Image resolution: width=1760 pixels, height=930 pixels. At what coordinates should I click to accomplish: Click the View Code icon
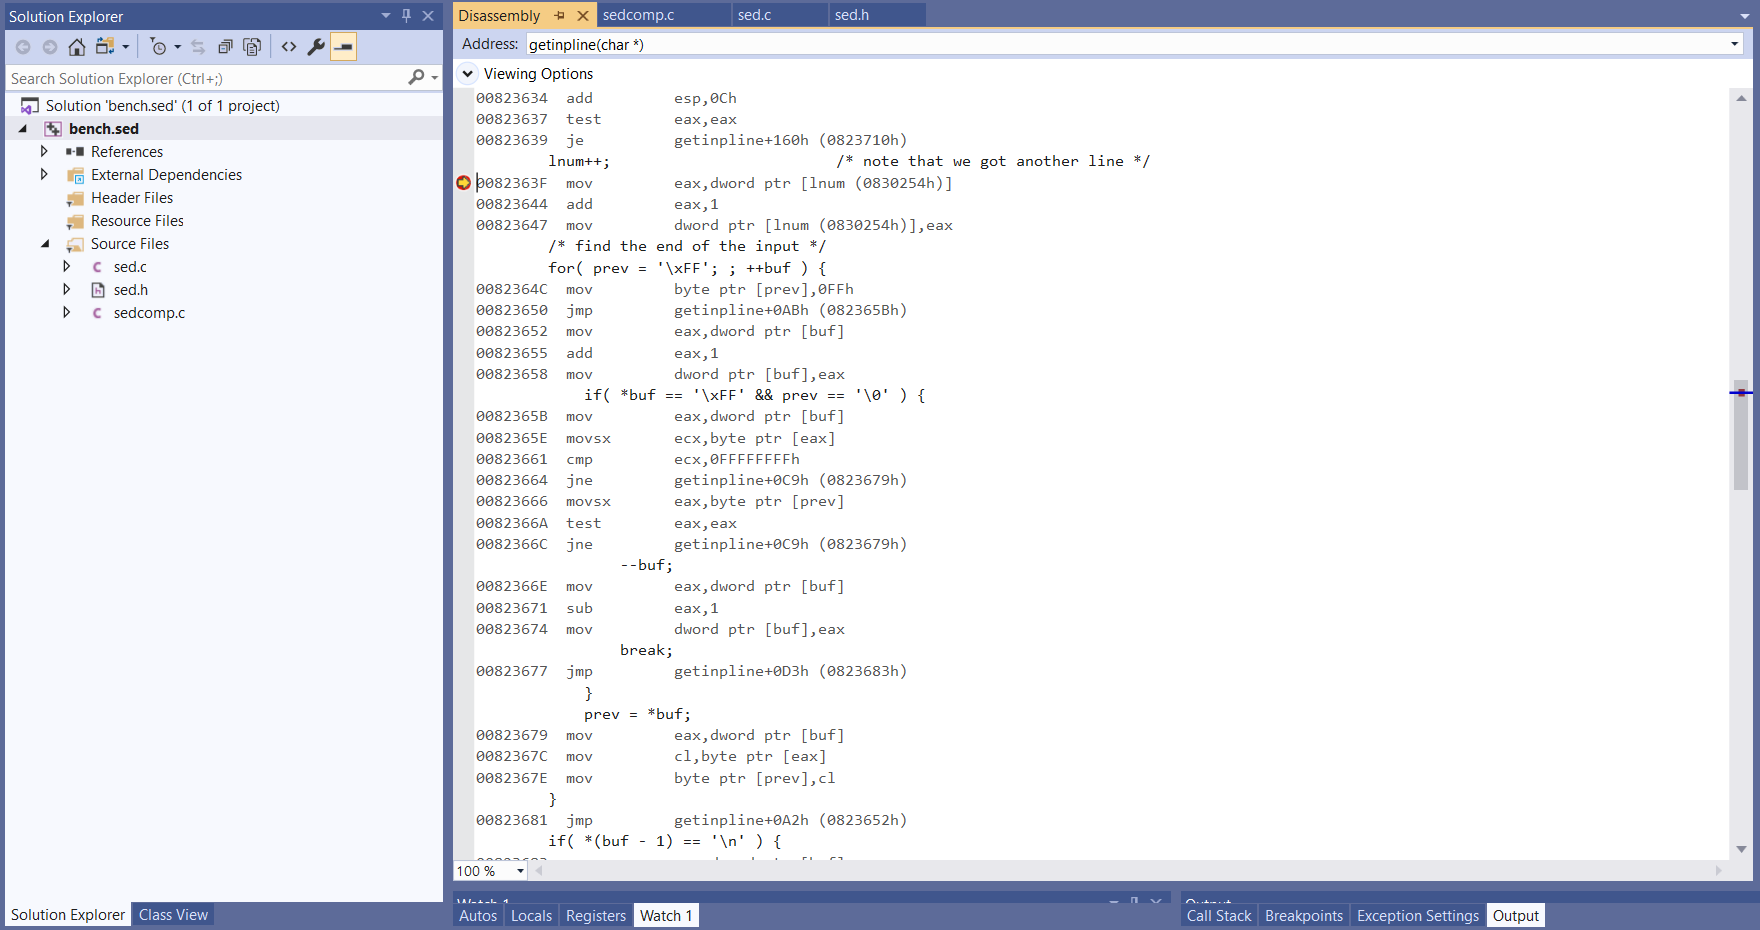pyautogui.click(x=288, y=46)
